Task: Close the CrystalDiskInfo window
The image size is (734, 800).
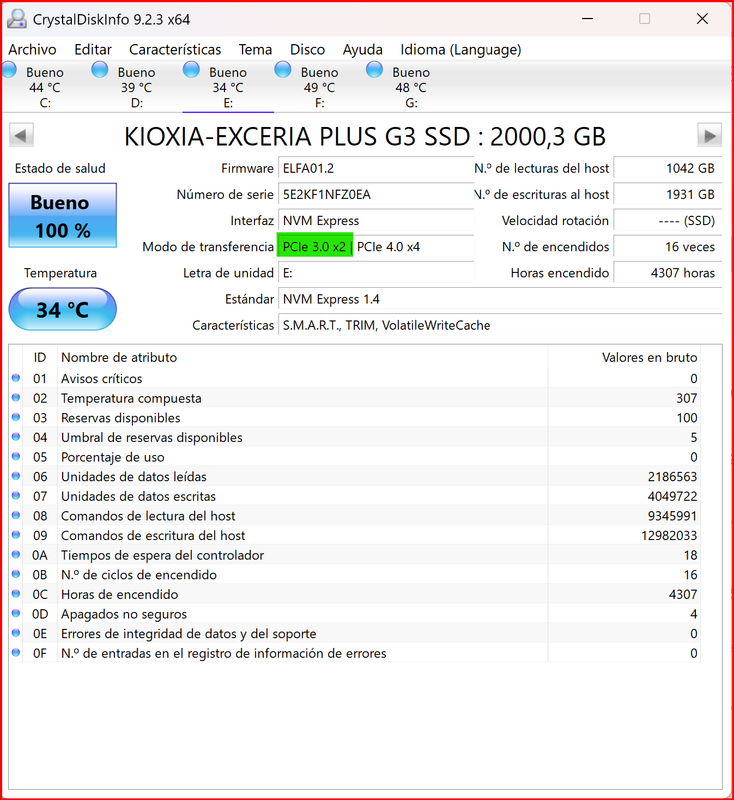Action: [x=702, y=19]
